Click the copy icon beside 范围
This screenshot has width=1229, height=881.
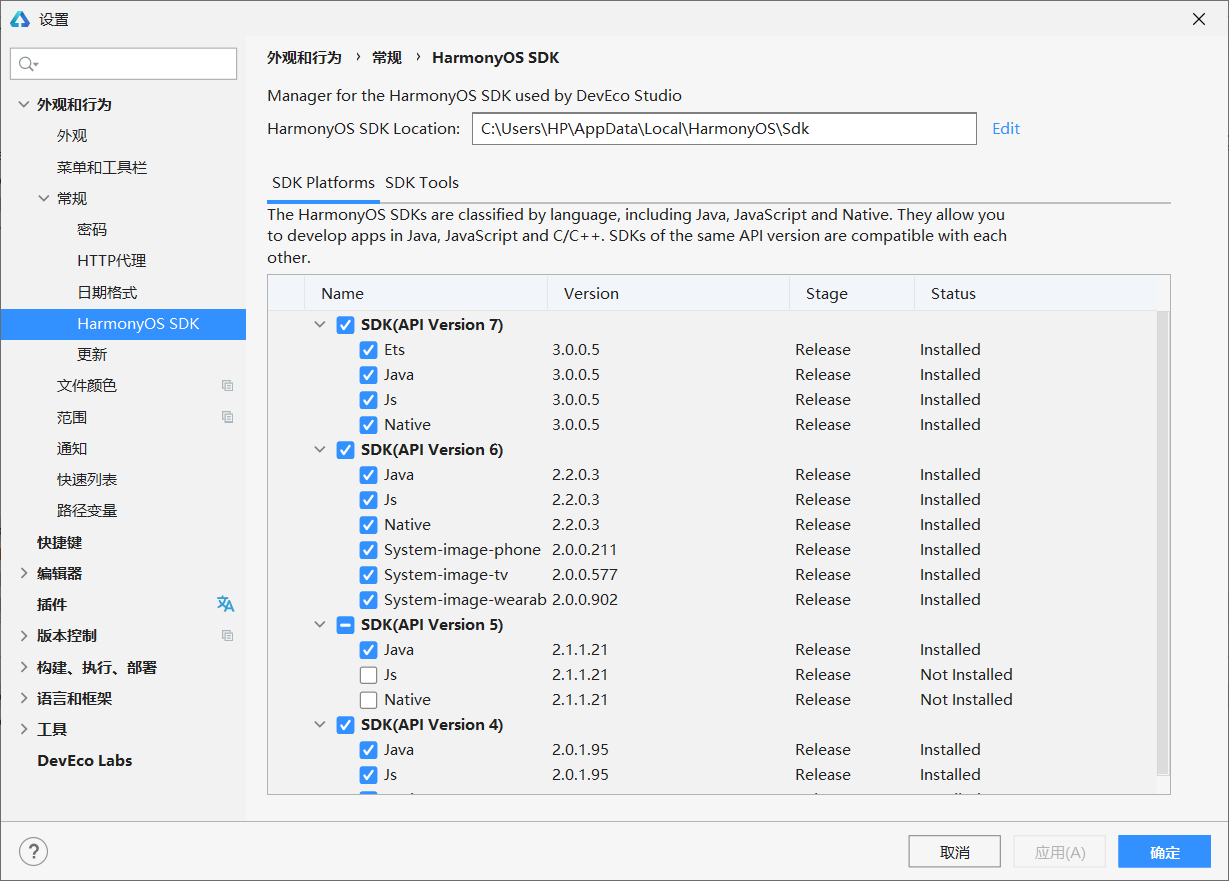tap(227, 417)
